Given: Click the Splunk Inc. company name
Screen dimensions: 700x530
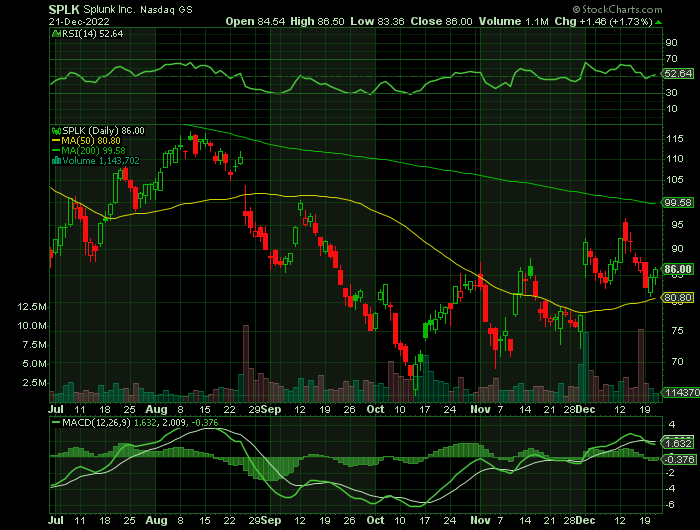Looking at the screenshot, I should (x=109, y=9).
